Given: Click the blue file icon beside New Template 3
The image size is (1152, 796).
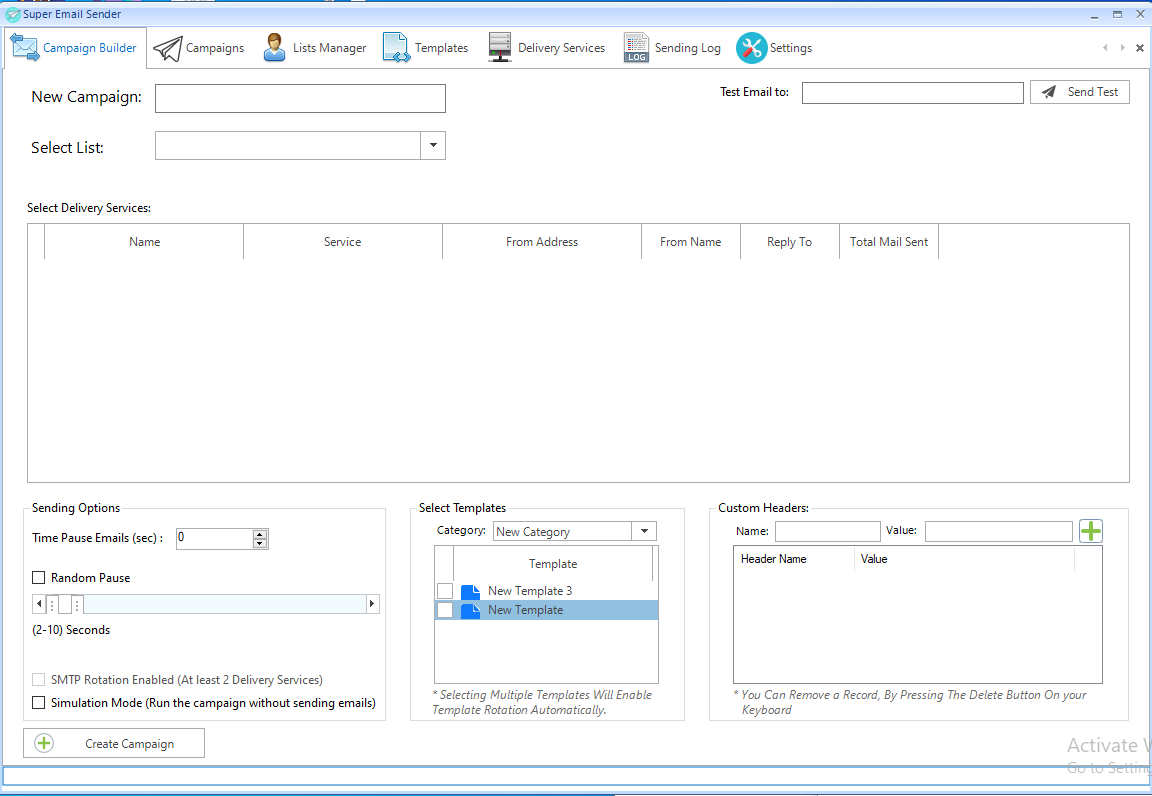Looking at the screenshot, I should pos(470,591).
